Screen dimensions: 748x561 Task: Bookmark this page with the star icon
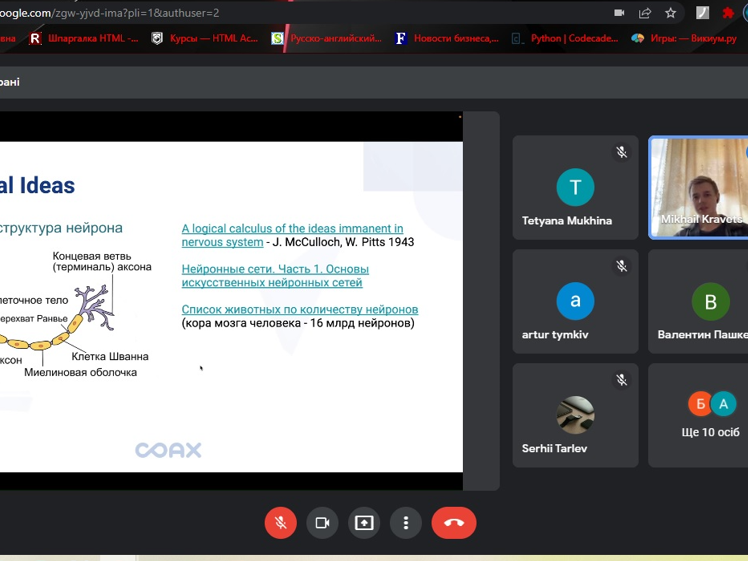click(x=671, y=13)
